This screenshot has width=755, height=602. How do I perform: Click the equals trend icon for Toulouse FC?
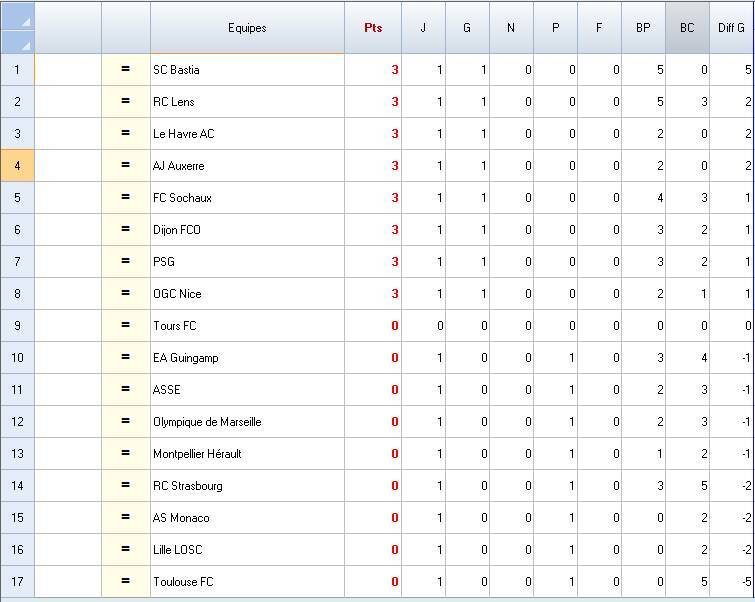pyautogui.click(x=126, y=582)
